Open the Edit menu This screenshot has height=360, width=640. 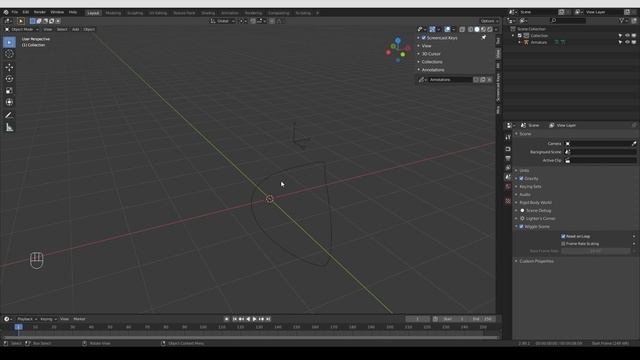[26, 12]
